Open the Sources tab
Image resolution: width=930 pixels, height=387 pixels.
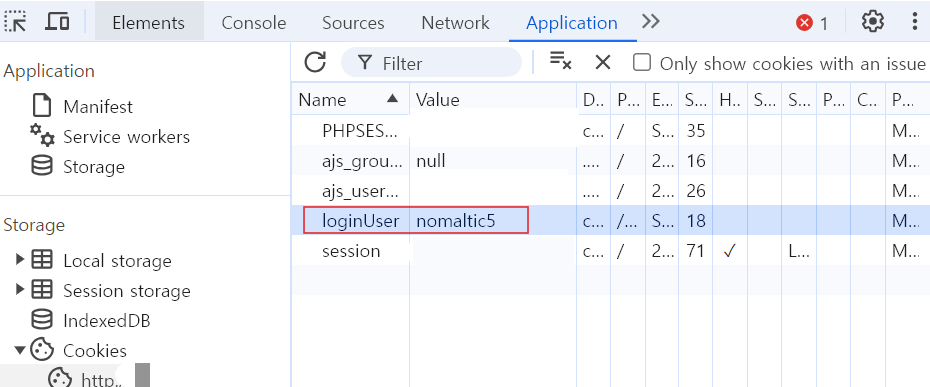(353, 23)
